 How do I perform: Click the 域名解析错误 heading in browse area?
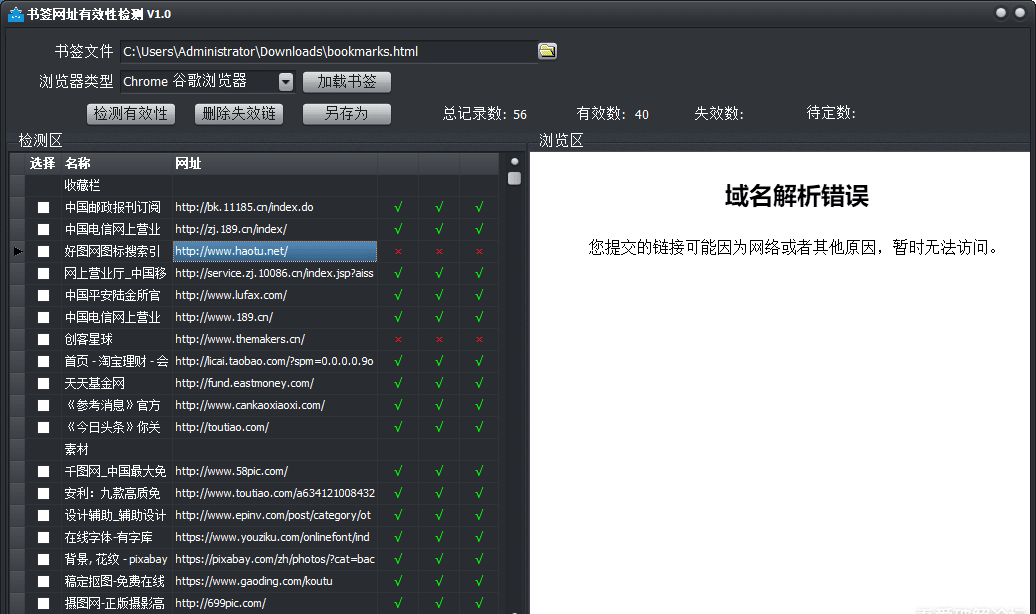point(796,196)
